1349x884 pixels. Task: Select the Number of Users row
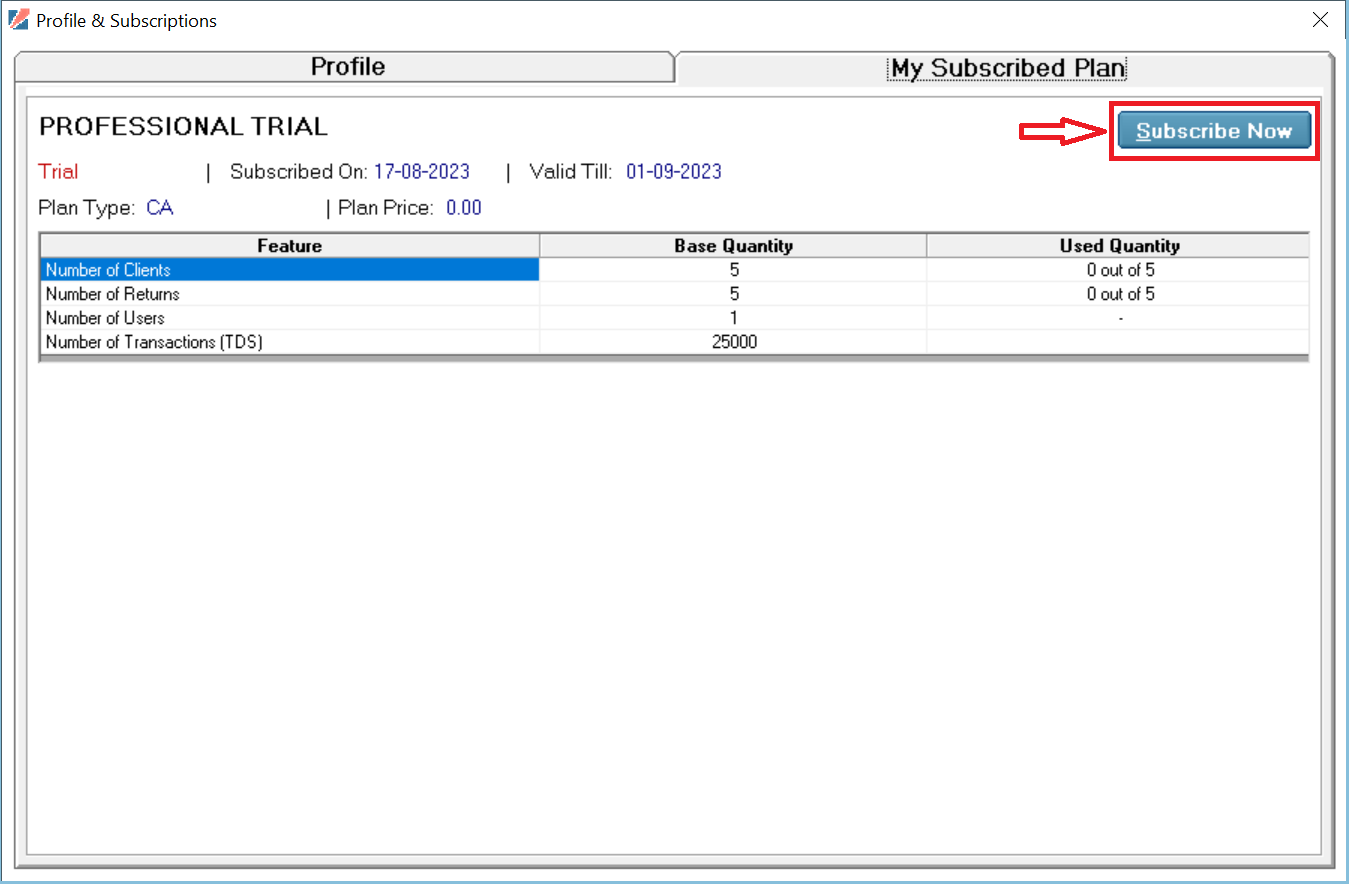tap(674, 318)
